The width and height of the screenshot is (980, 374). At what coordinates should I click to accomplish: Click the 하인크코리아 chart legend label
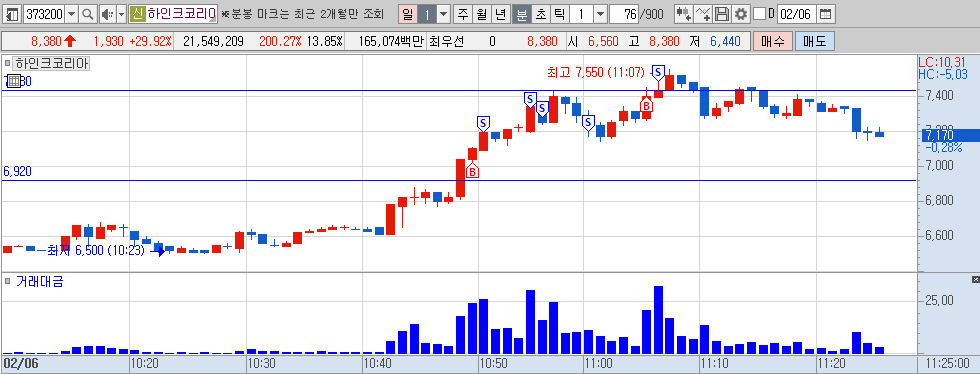tap(52, 63)
